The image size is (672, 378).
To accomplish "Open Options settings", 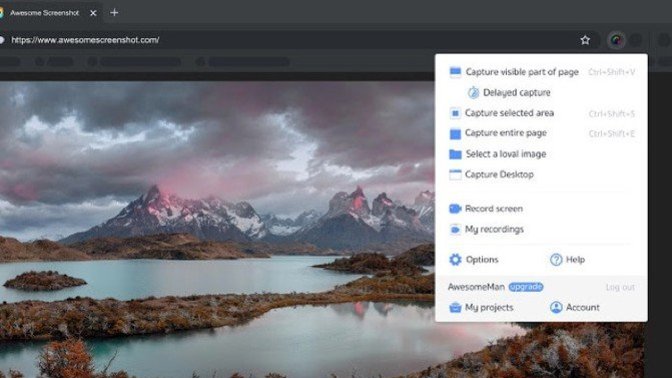I will click(x=482, y=260).
